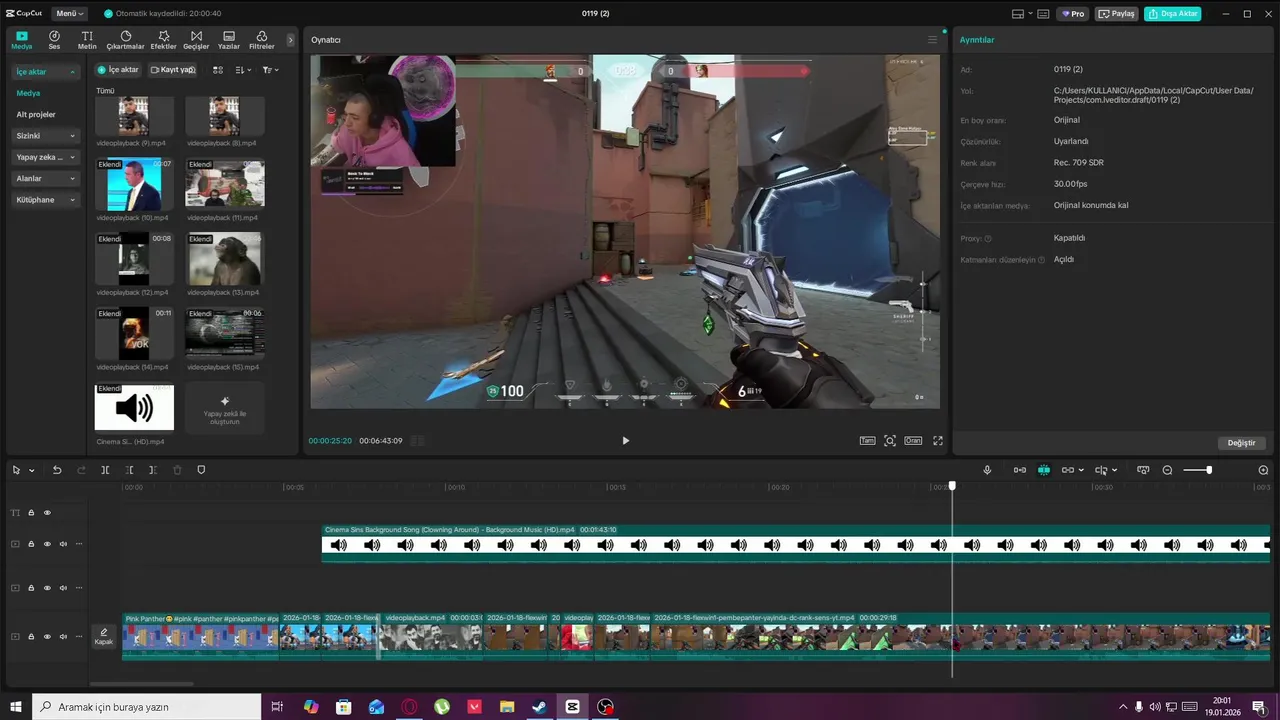Click the Dışa Aktar export button
Screen dimensions: 1280x720
(x=1173, y=14)
